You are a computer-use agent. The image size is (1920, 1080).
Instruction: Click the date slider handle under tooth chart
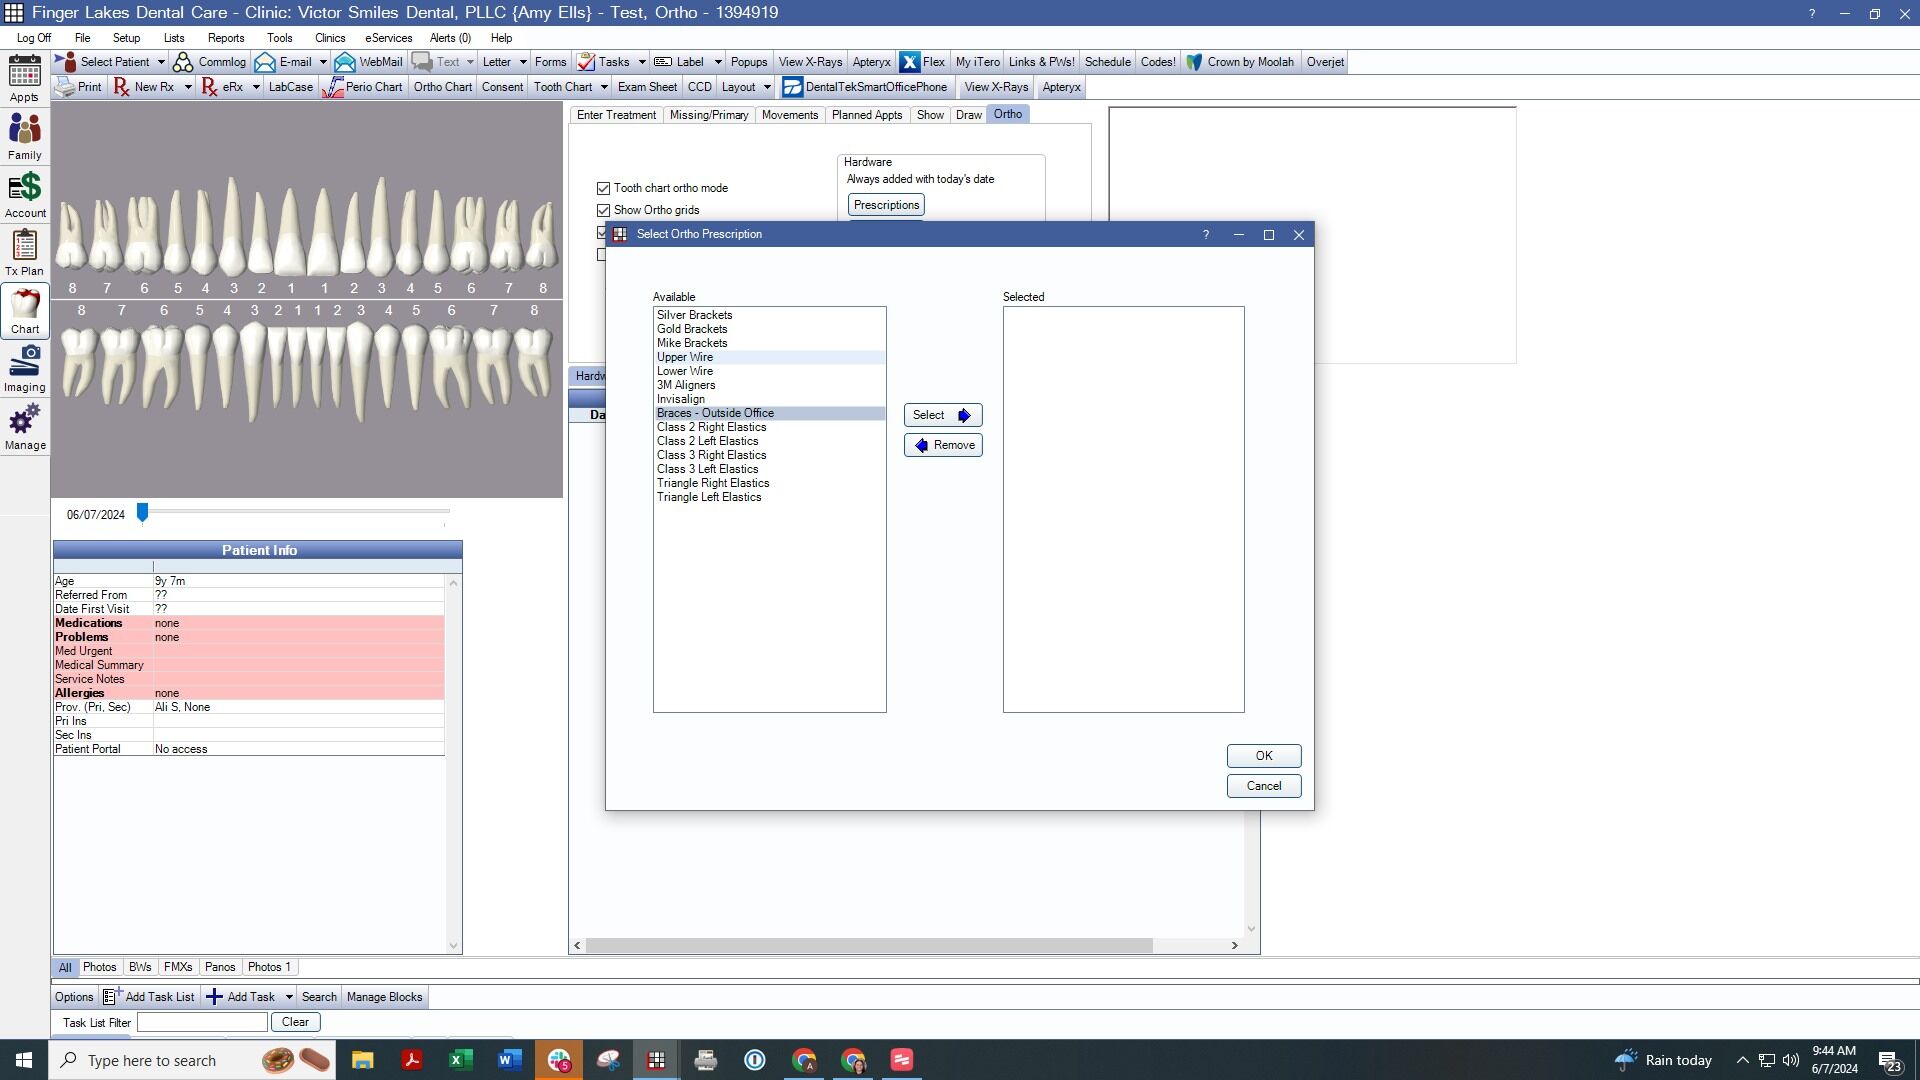[142, 512]
